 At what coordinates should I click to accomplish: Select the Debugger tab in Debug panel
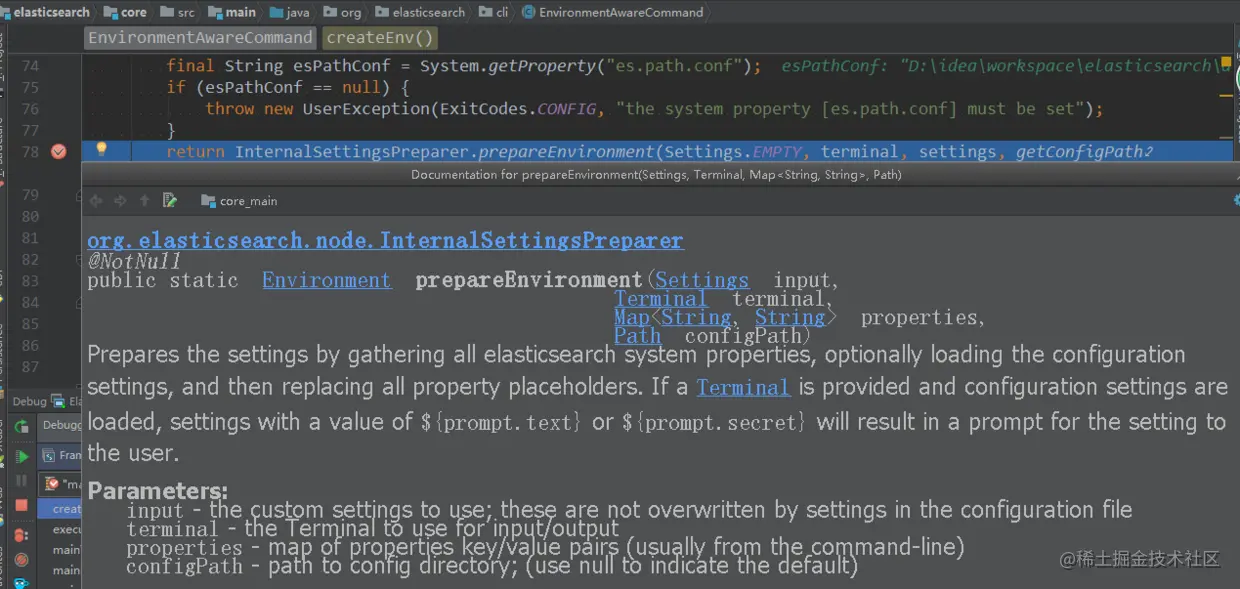pos(60,425)
